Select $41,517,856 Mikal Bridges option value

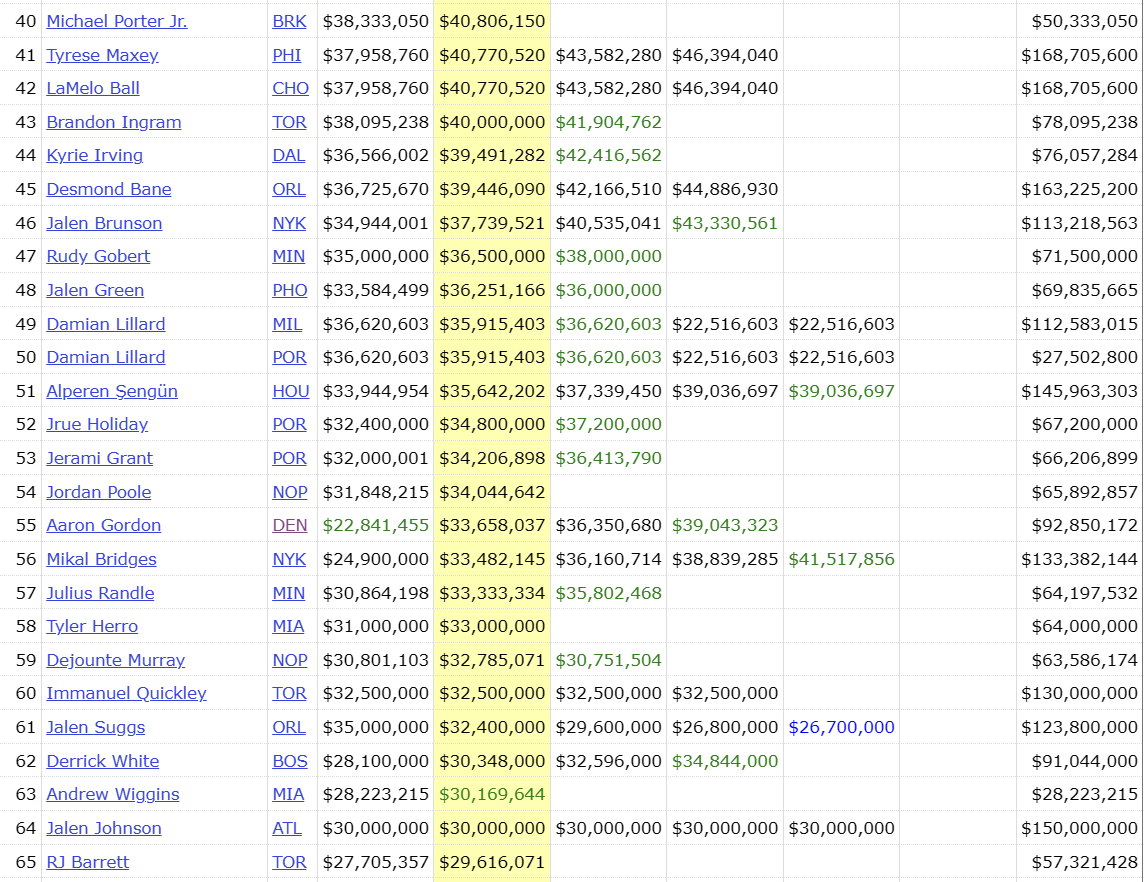tap(841, 559)
